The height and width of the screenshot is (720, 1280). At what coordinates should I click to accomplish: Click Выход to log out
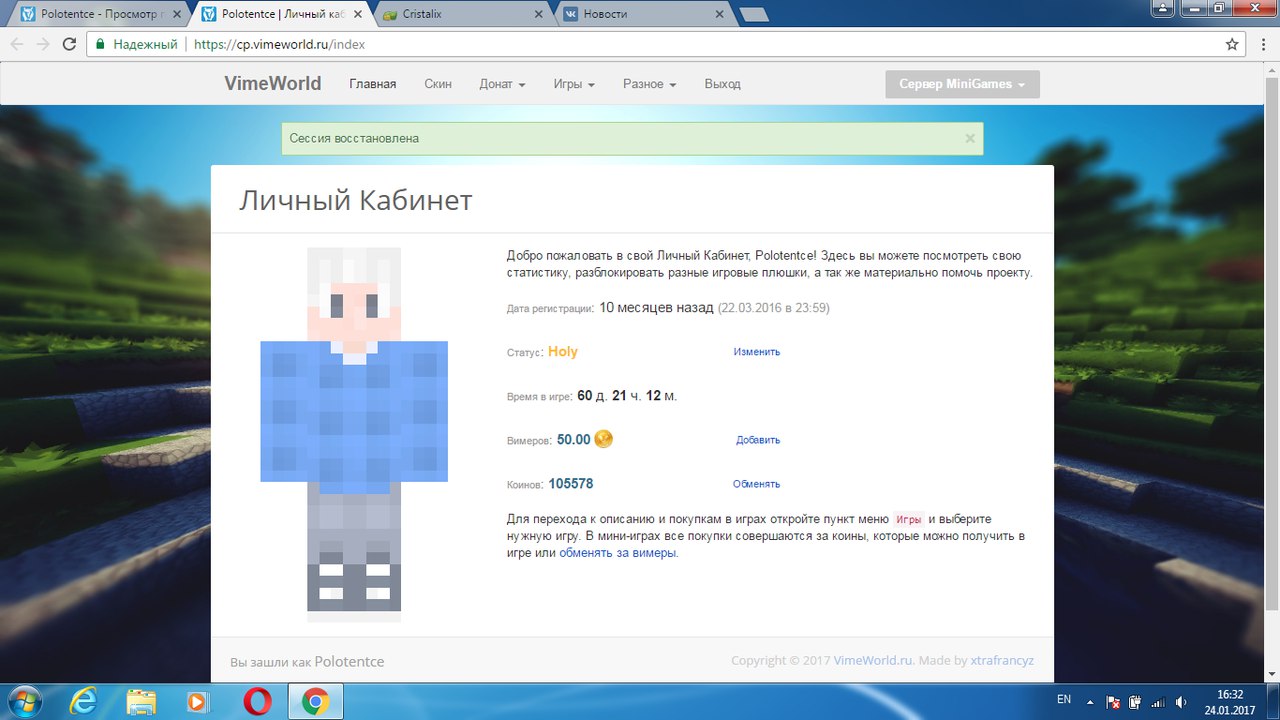pyautogui.click(x=722, y=84)
